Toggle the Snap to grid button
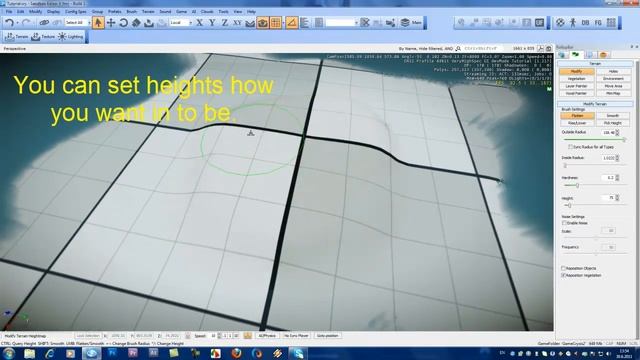 (276, 23)
